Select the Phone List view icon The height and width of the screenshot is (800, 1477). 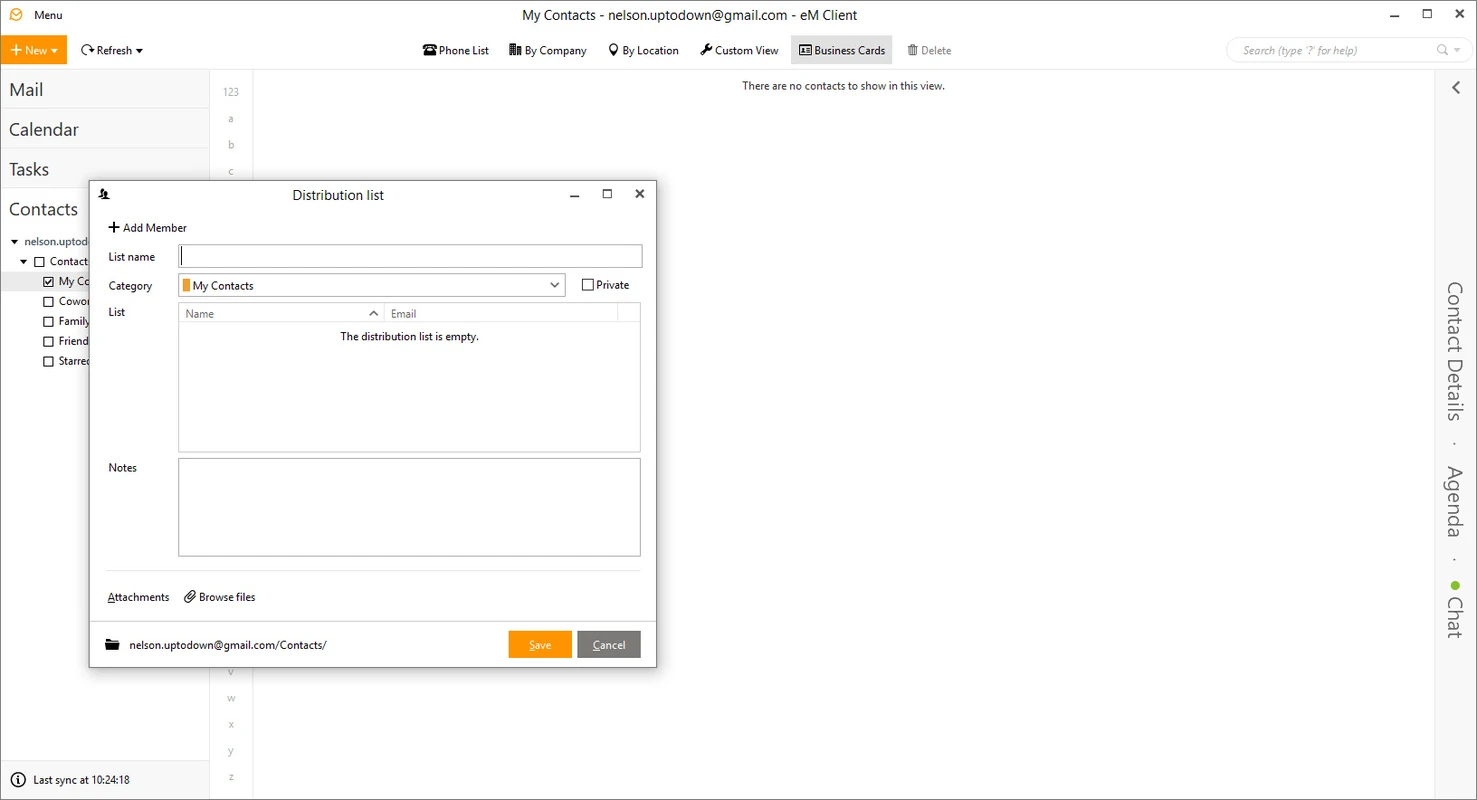(429, 49)
